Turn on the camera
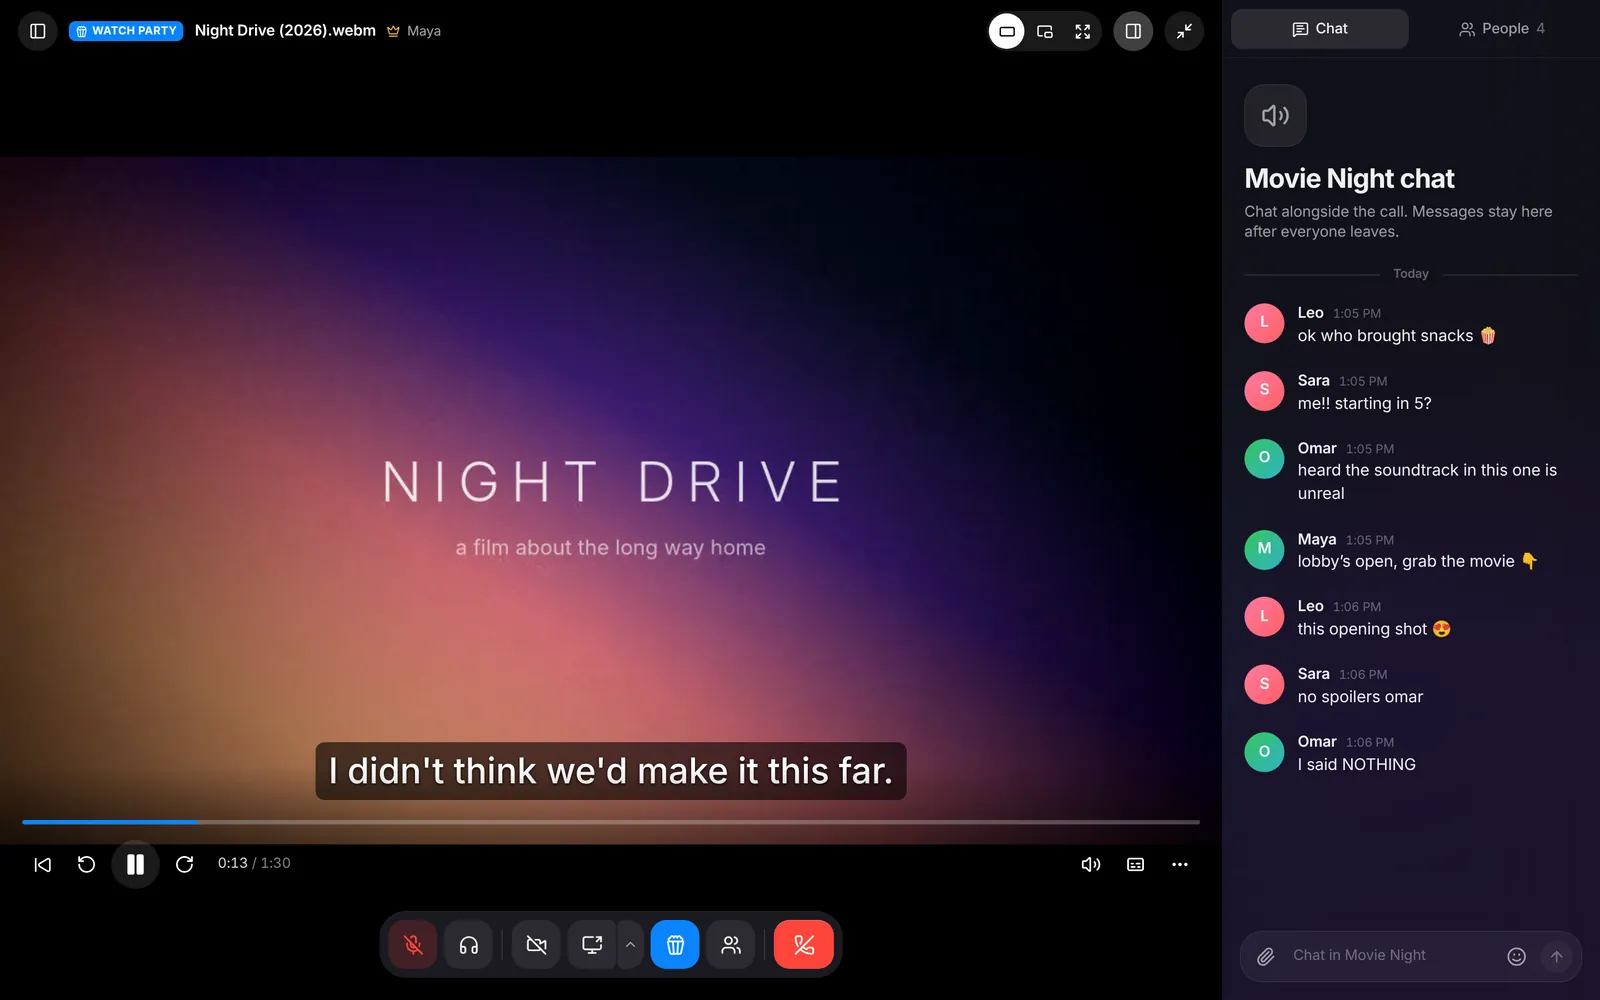Image resolution: width=1600 pixels, height=1000 pixels. (536, 945)
